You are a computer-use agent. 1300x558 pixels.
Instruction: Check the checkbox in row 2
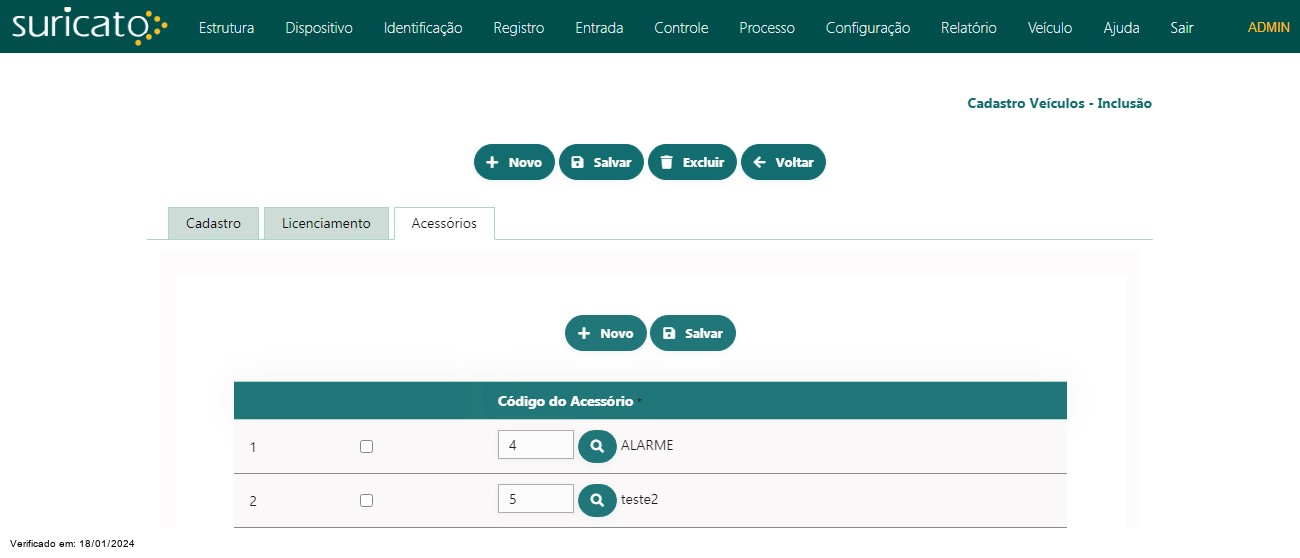(366, 500)
